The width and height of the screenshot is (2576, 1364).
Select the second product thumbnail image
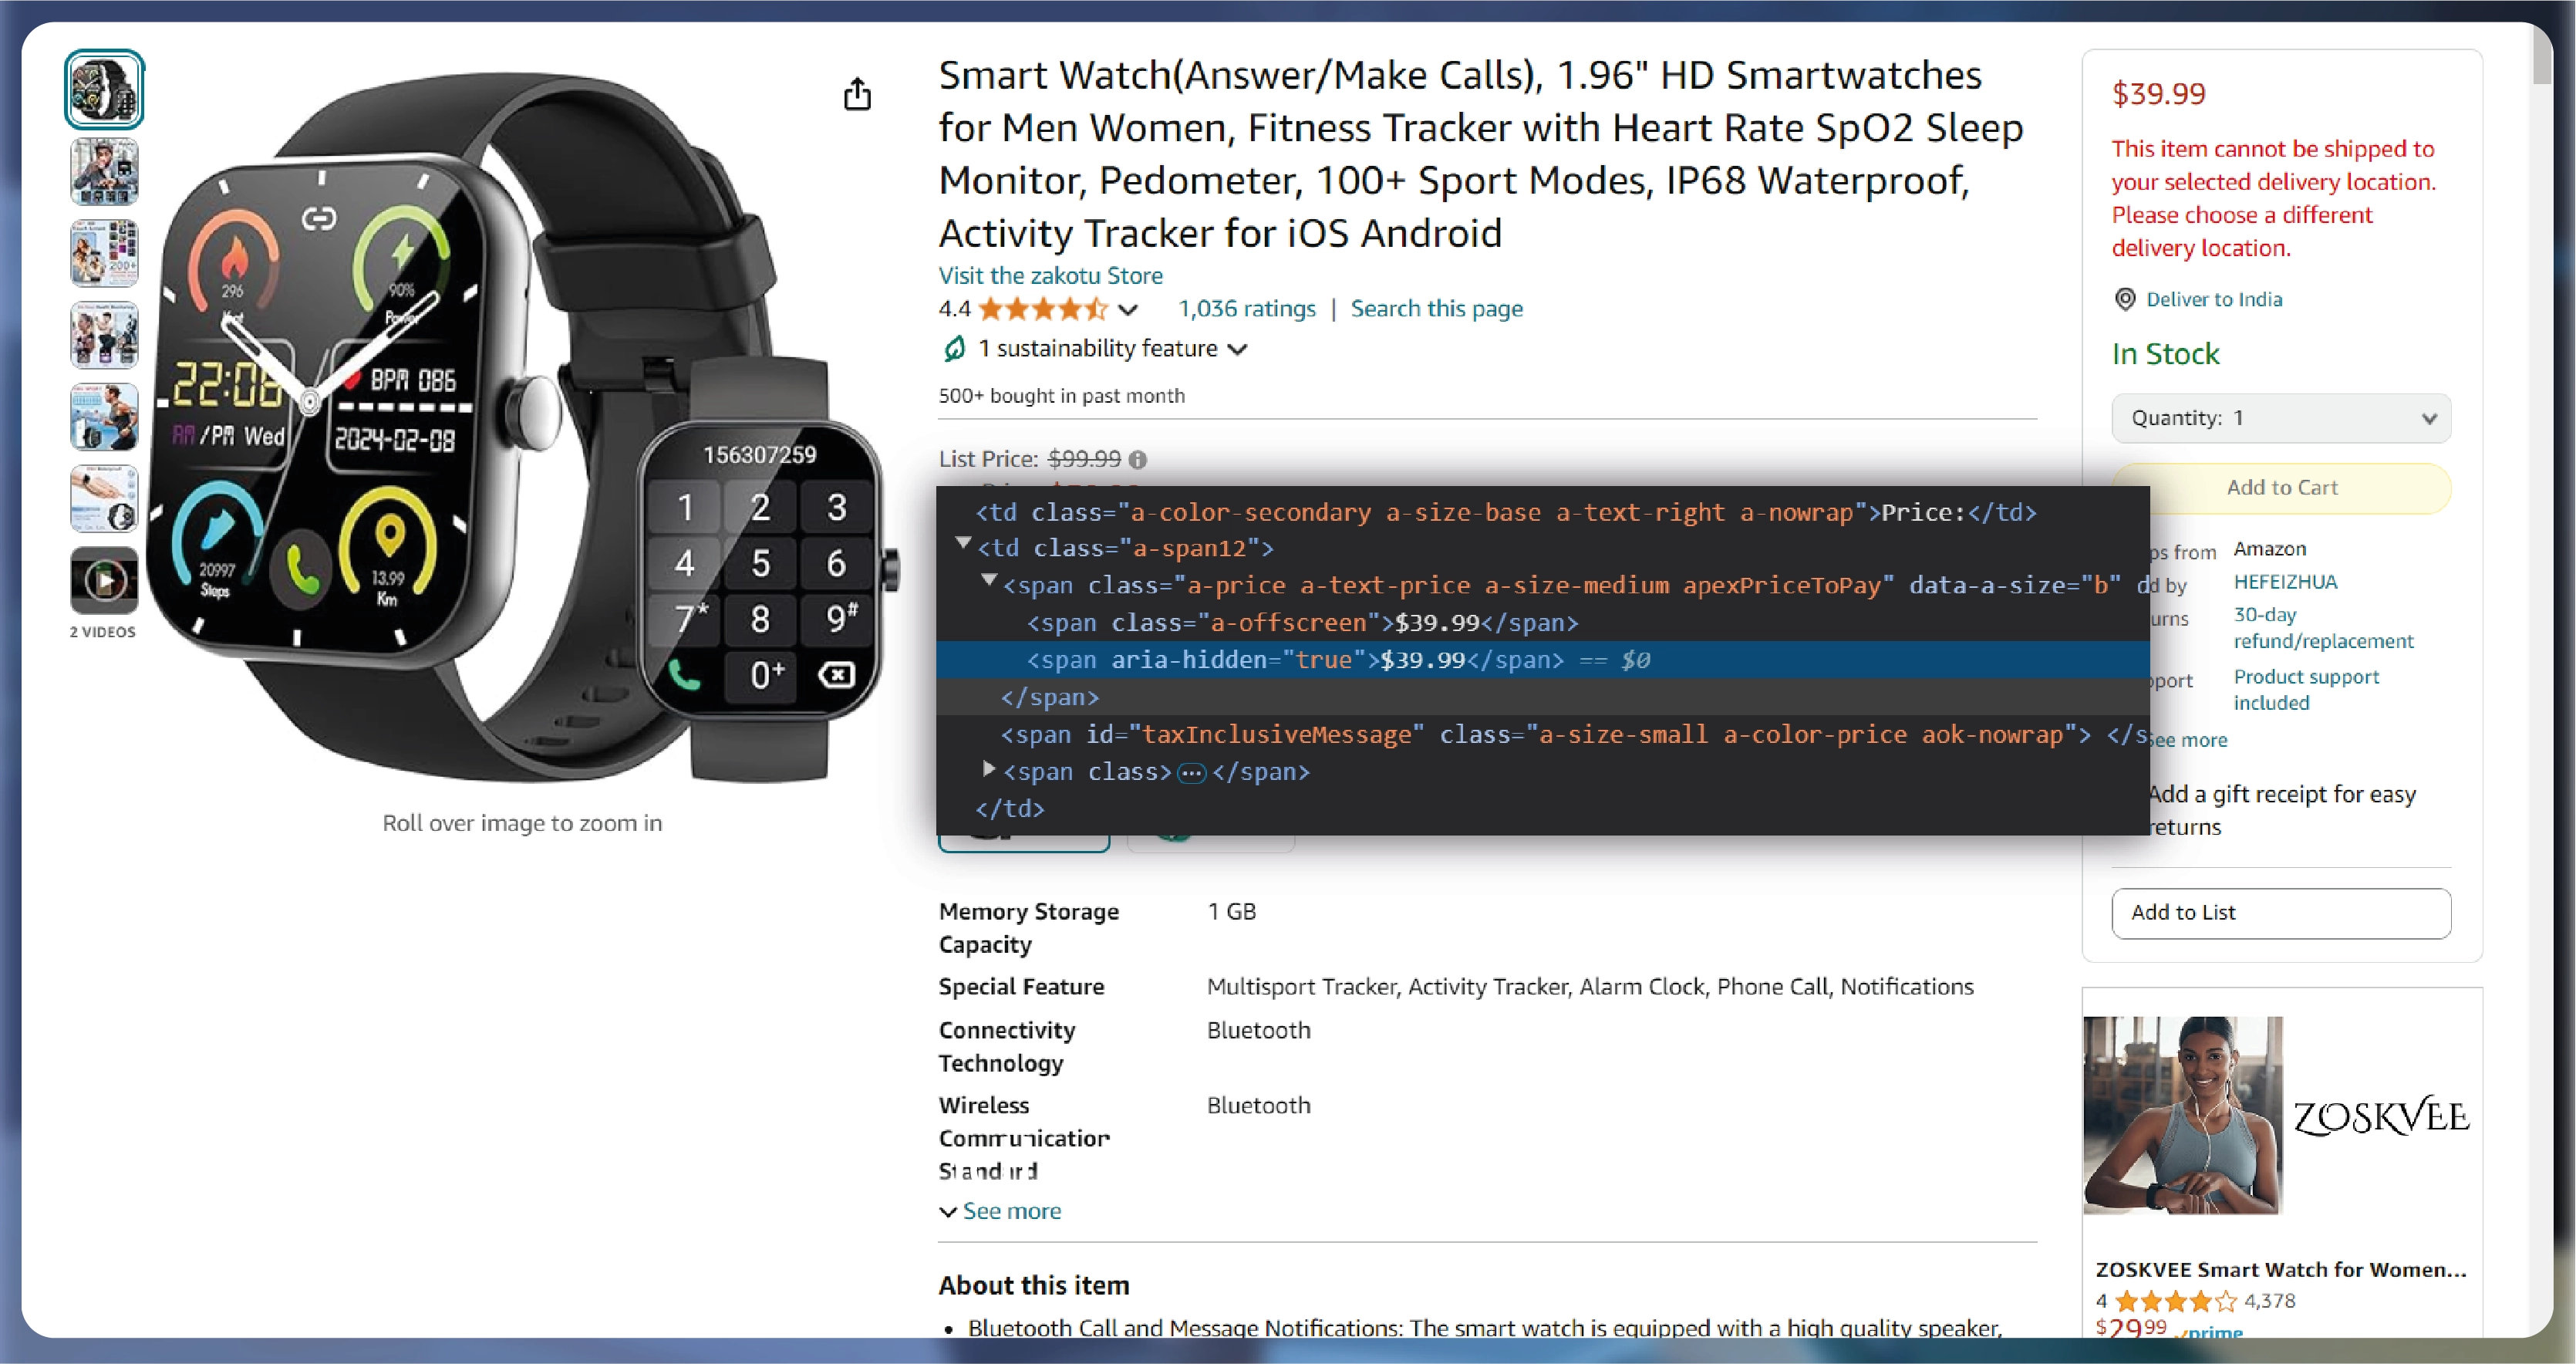click(104, 171)
